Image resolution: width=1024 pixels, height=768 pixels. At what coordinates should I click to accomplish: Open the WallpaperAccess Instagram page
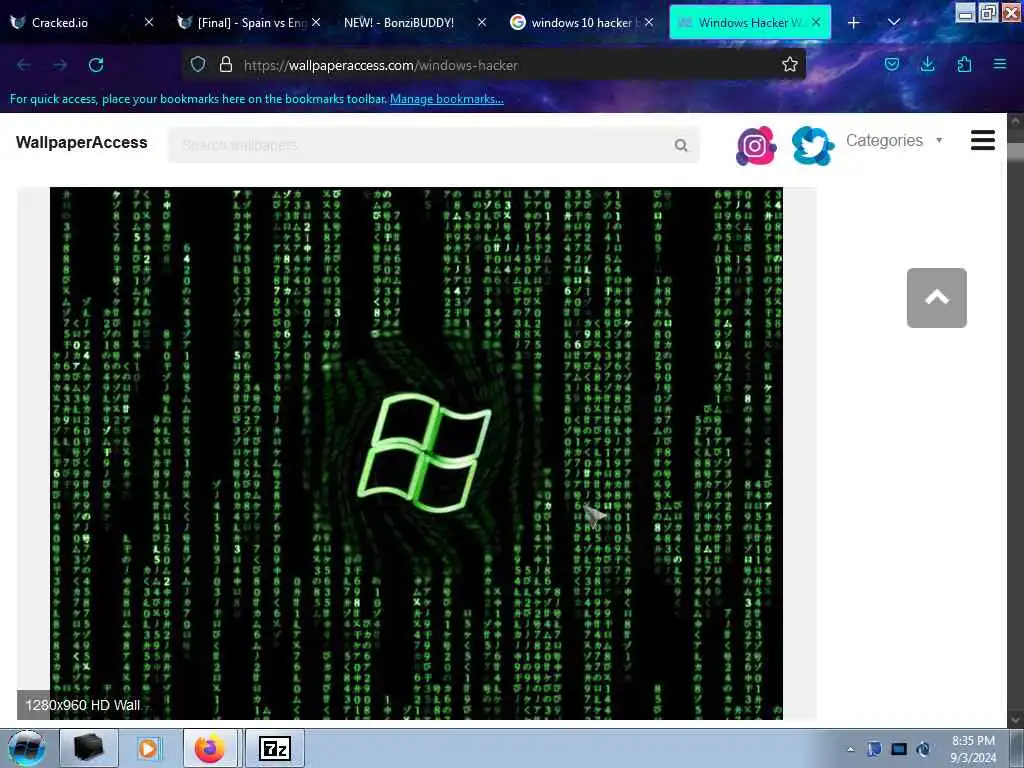pyautogui.click(x=756, y=146)
